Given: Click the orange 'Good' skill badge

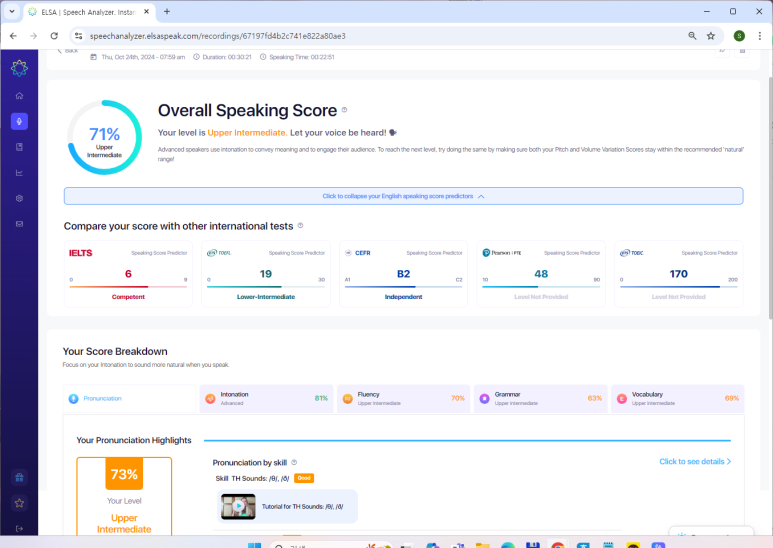Looking at the screenshot, I should coord(304,478).
